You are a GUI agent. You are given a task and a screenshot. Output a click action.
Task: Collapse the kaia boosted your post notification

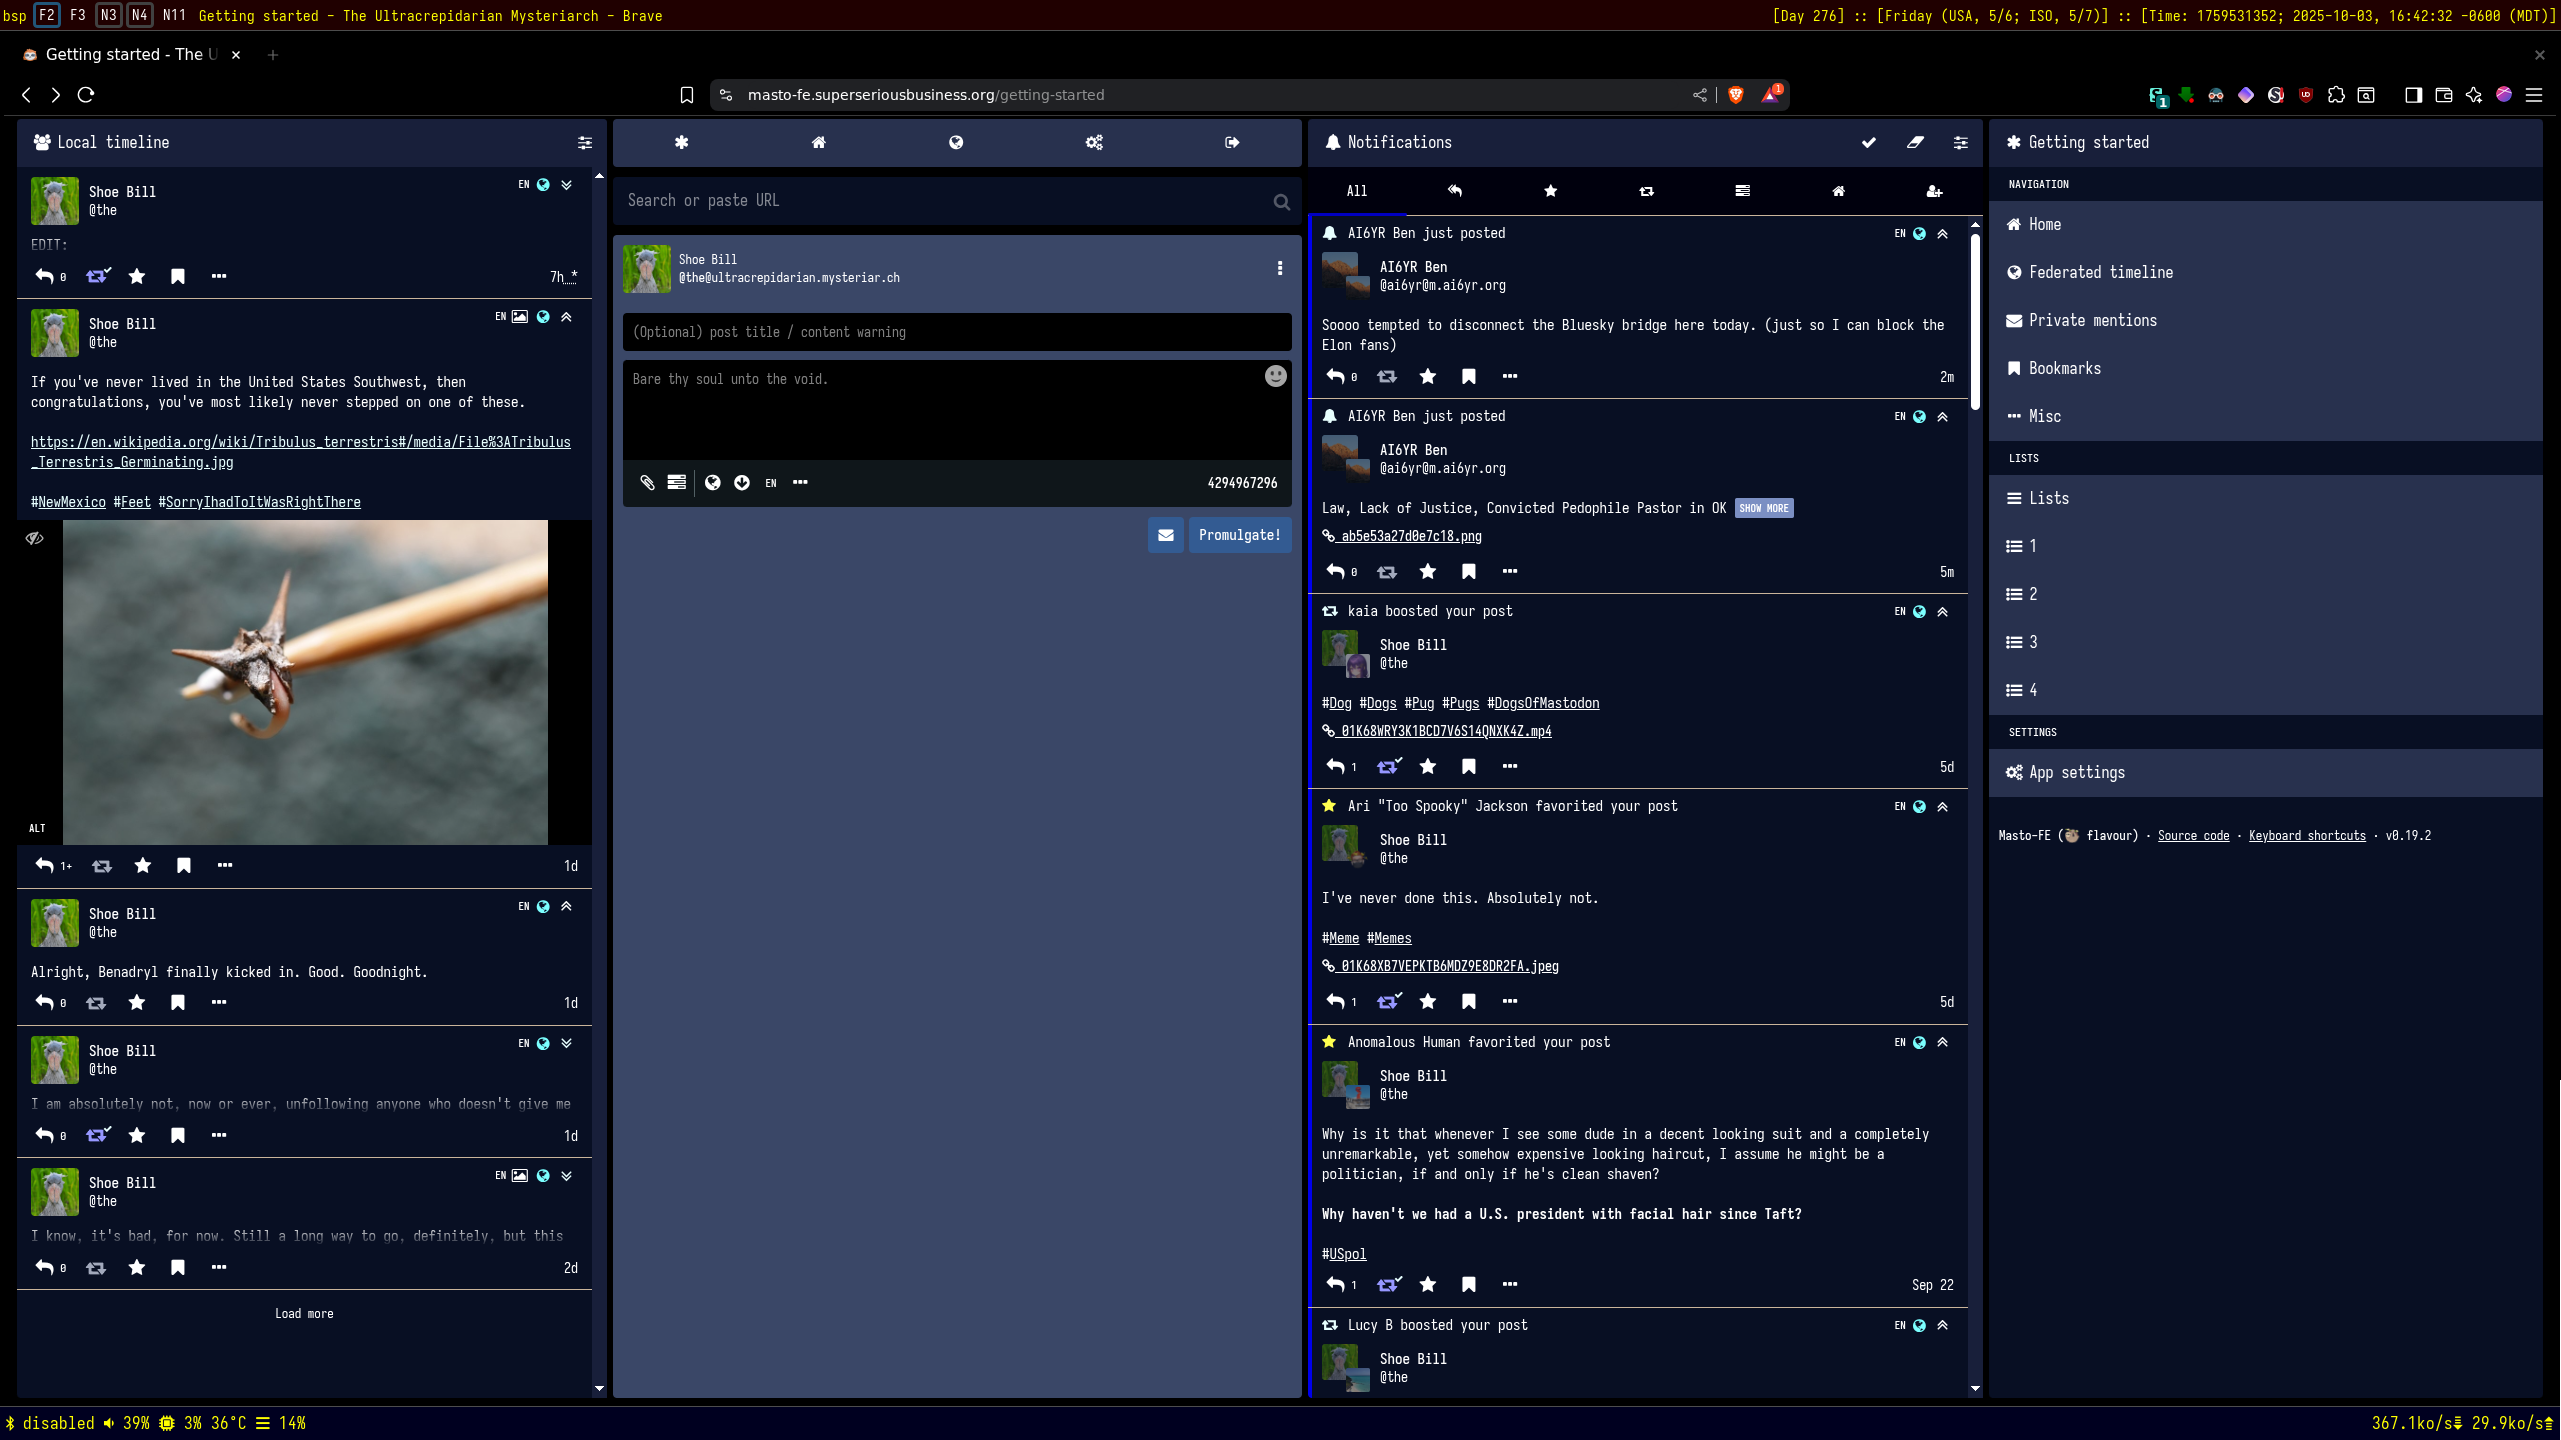(1942, 612)
